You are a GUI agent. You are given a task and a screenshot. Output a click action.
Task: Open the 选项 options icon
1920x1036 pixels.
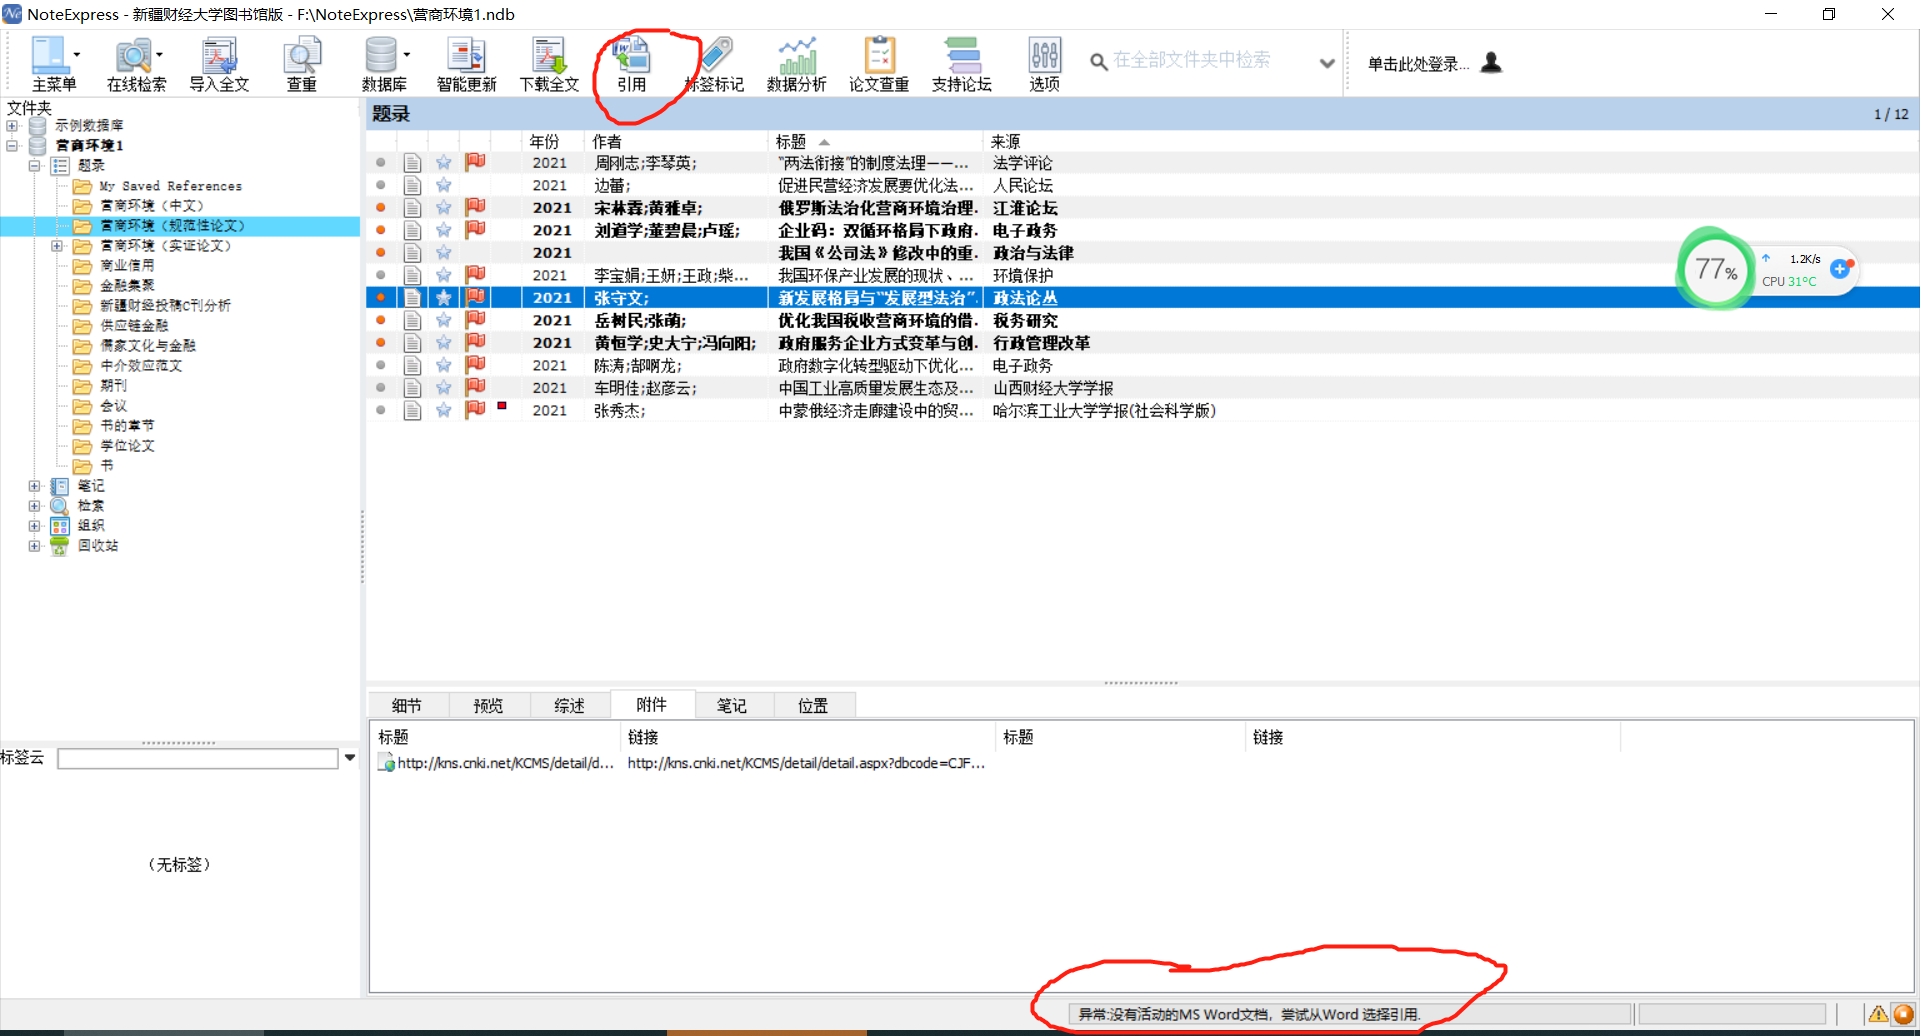pos(1044,57)
